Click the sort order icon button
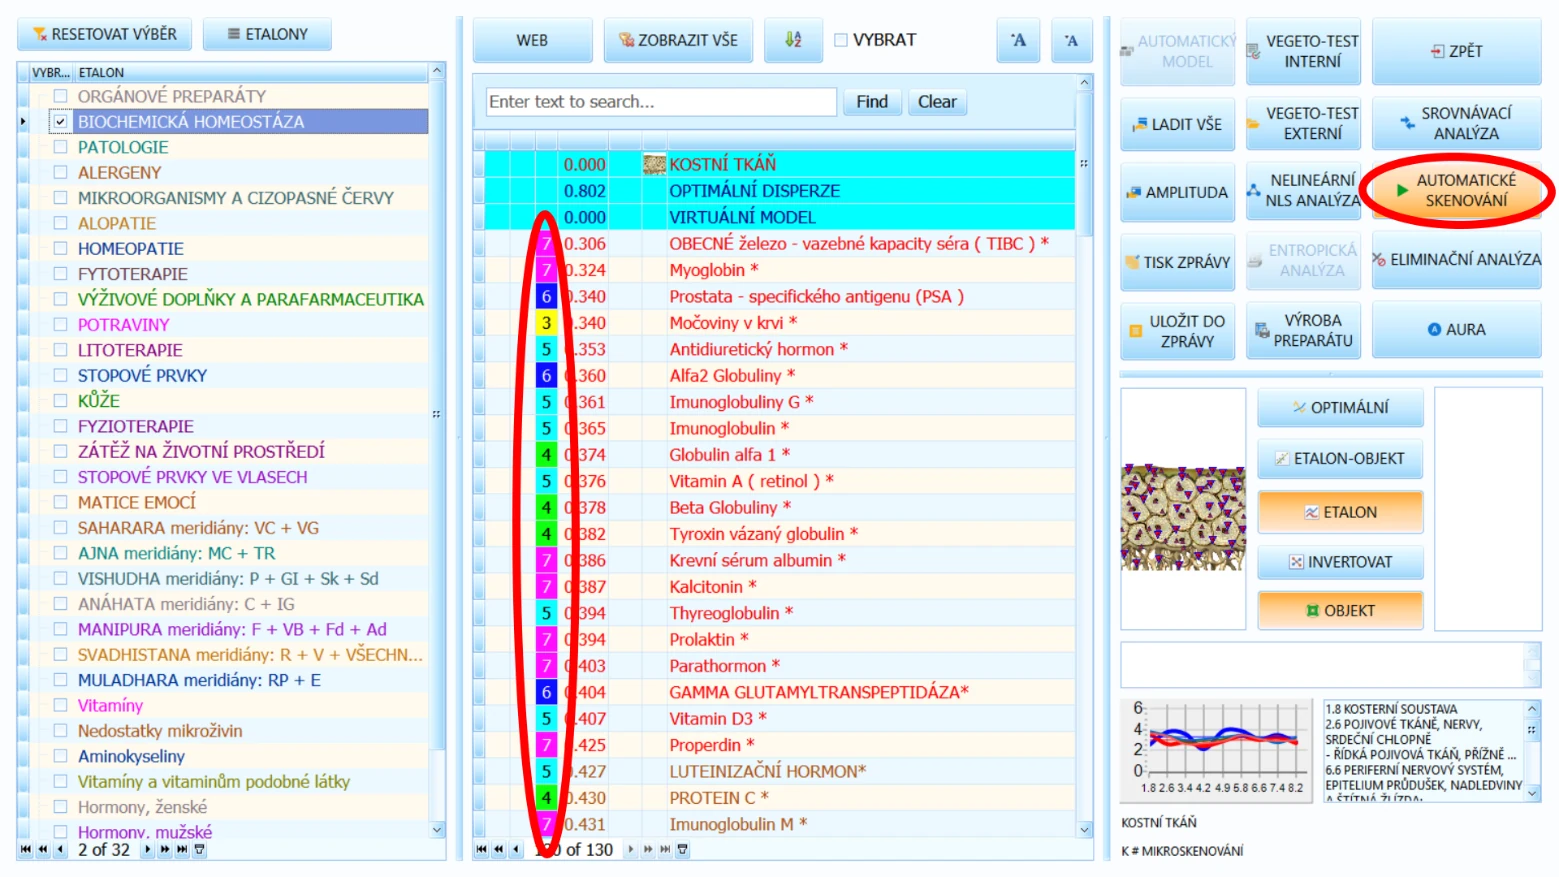This screenshot has width=1559, height=877. coord(793,40)
